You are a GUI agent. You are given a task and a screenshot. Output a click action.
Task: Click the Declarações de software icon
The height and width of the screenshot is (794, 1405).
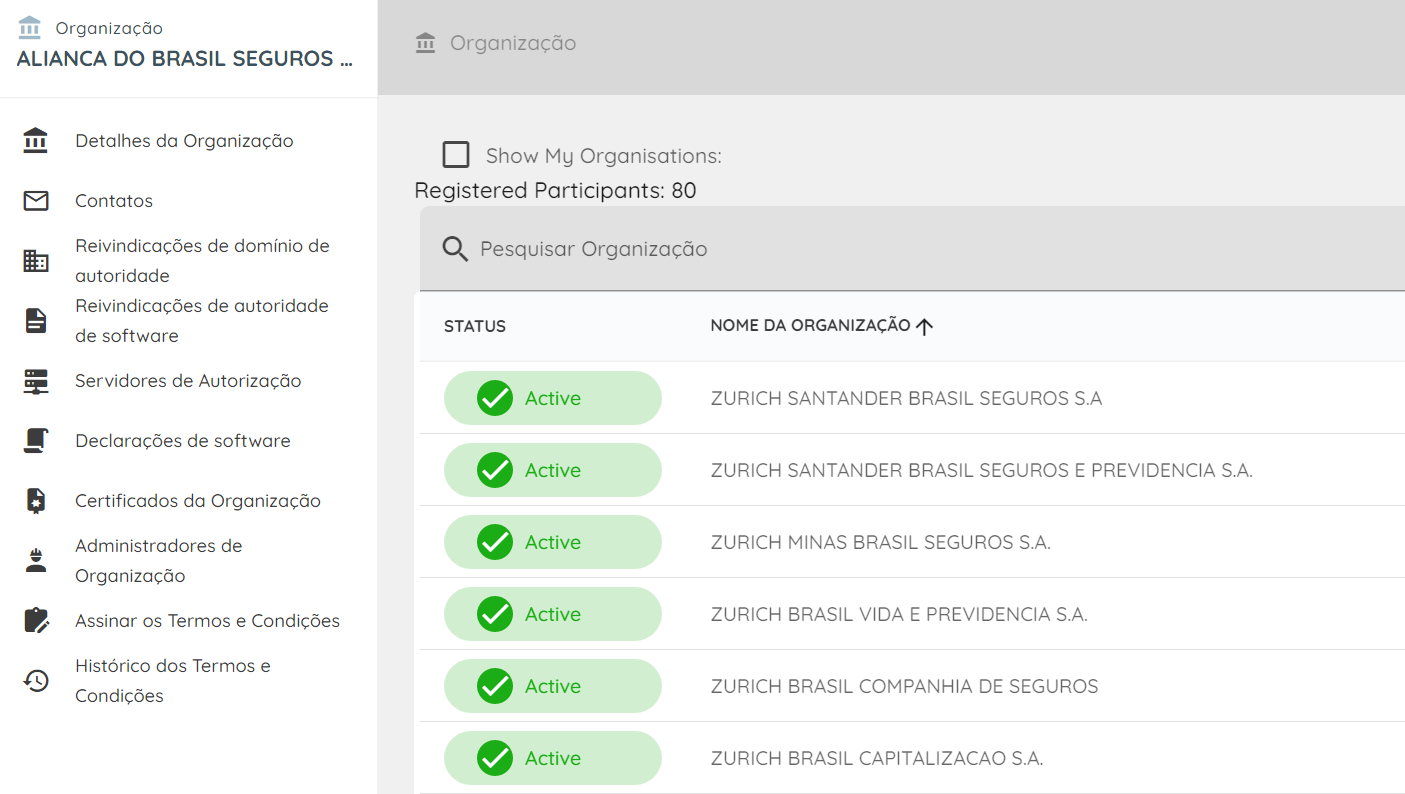point(36,441)
